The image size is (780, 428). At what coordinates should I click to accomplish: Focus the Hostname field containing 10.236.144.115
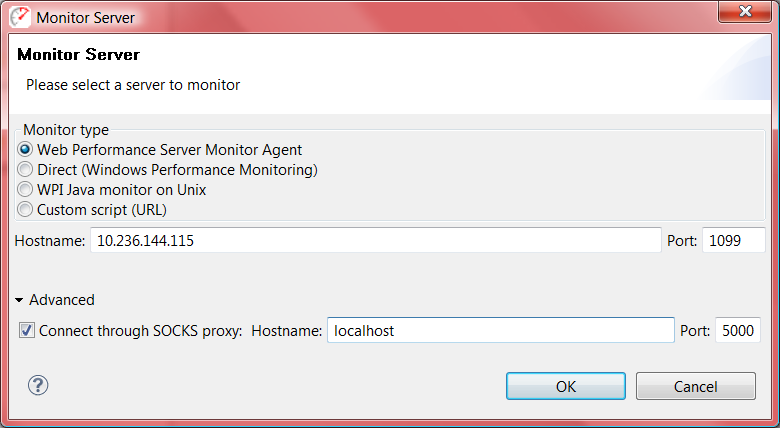[376, 240]
